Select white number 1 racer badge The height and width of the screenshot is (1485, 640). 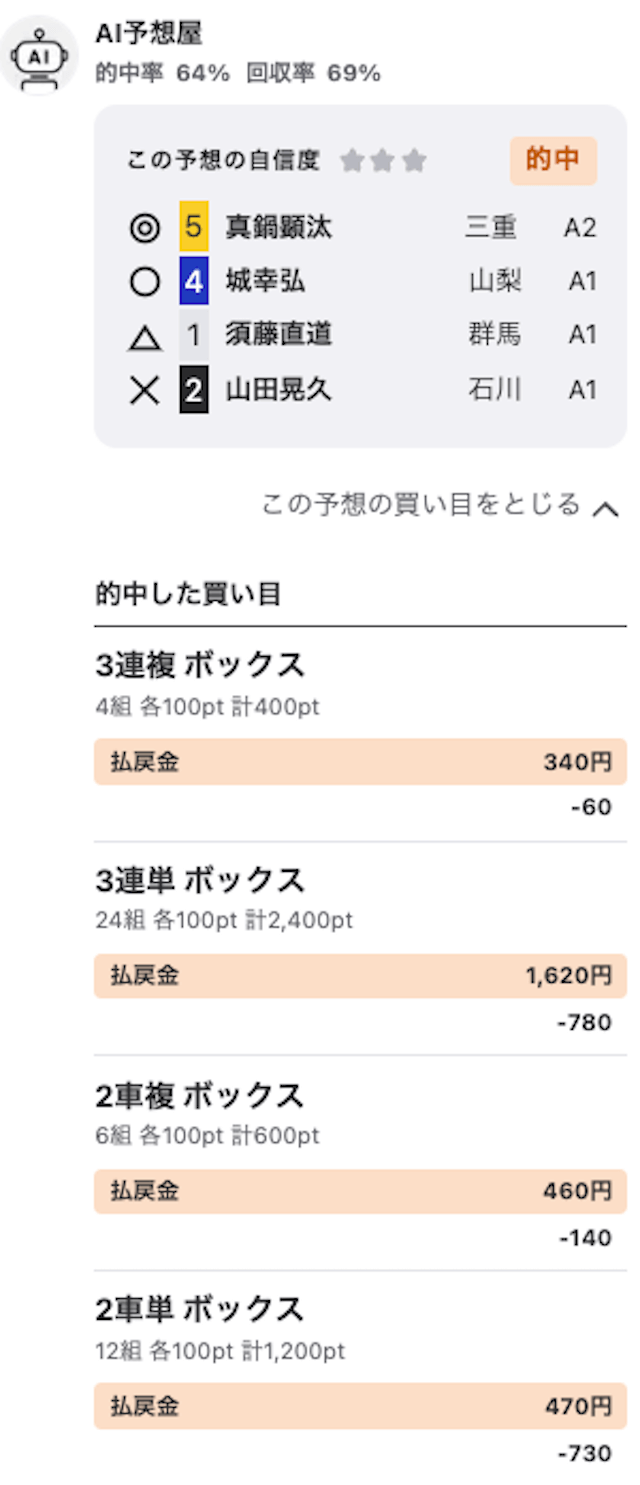pyautogui.click(x=194, y=335)
